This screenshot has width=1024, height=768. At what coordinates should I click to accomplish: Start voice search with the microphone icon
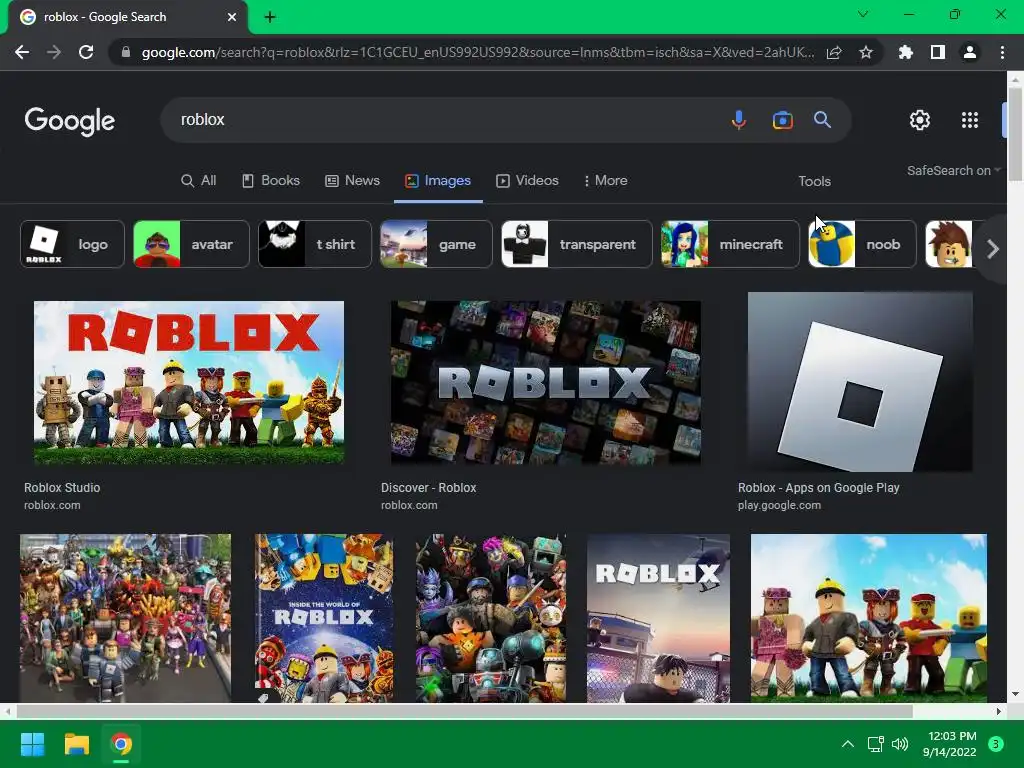[739, 120]
